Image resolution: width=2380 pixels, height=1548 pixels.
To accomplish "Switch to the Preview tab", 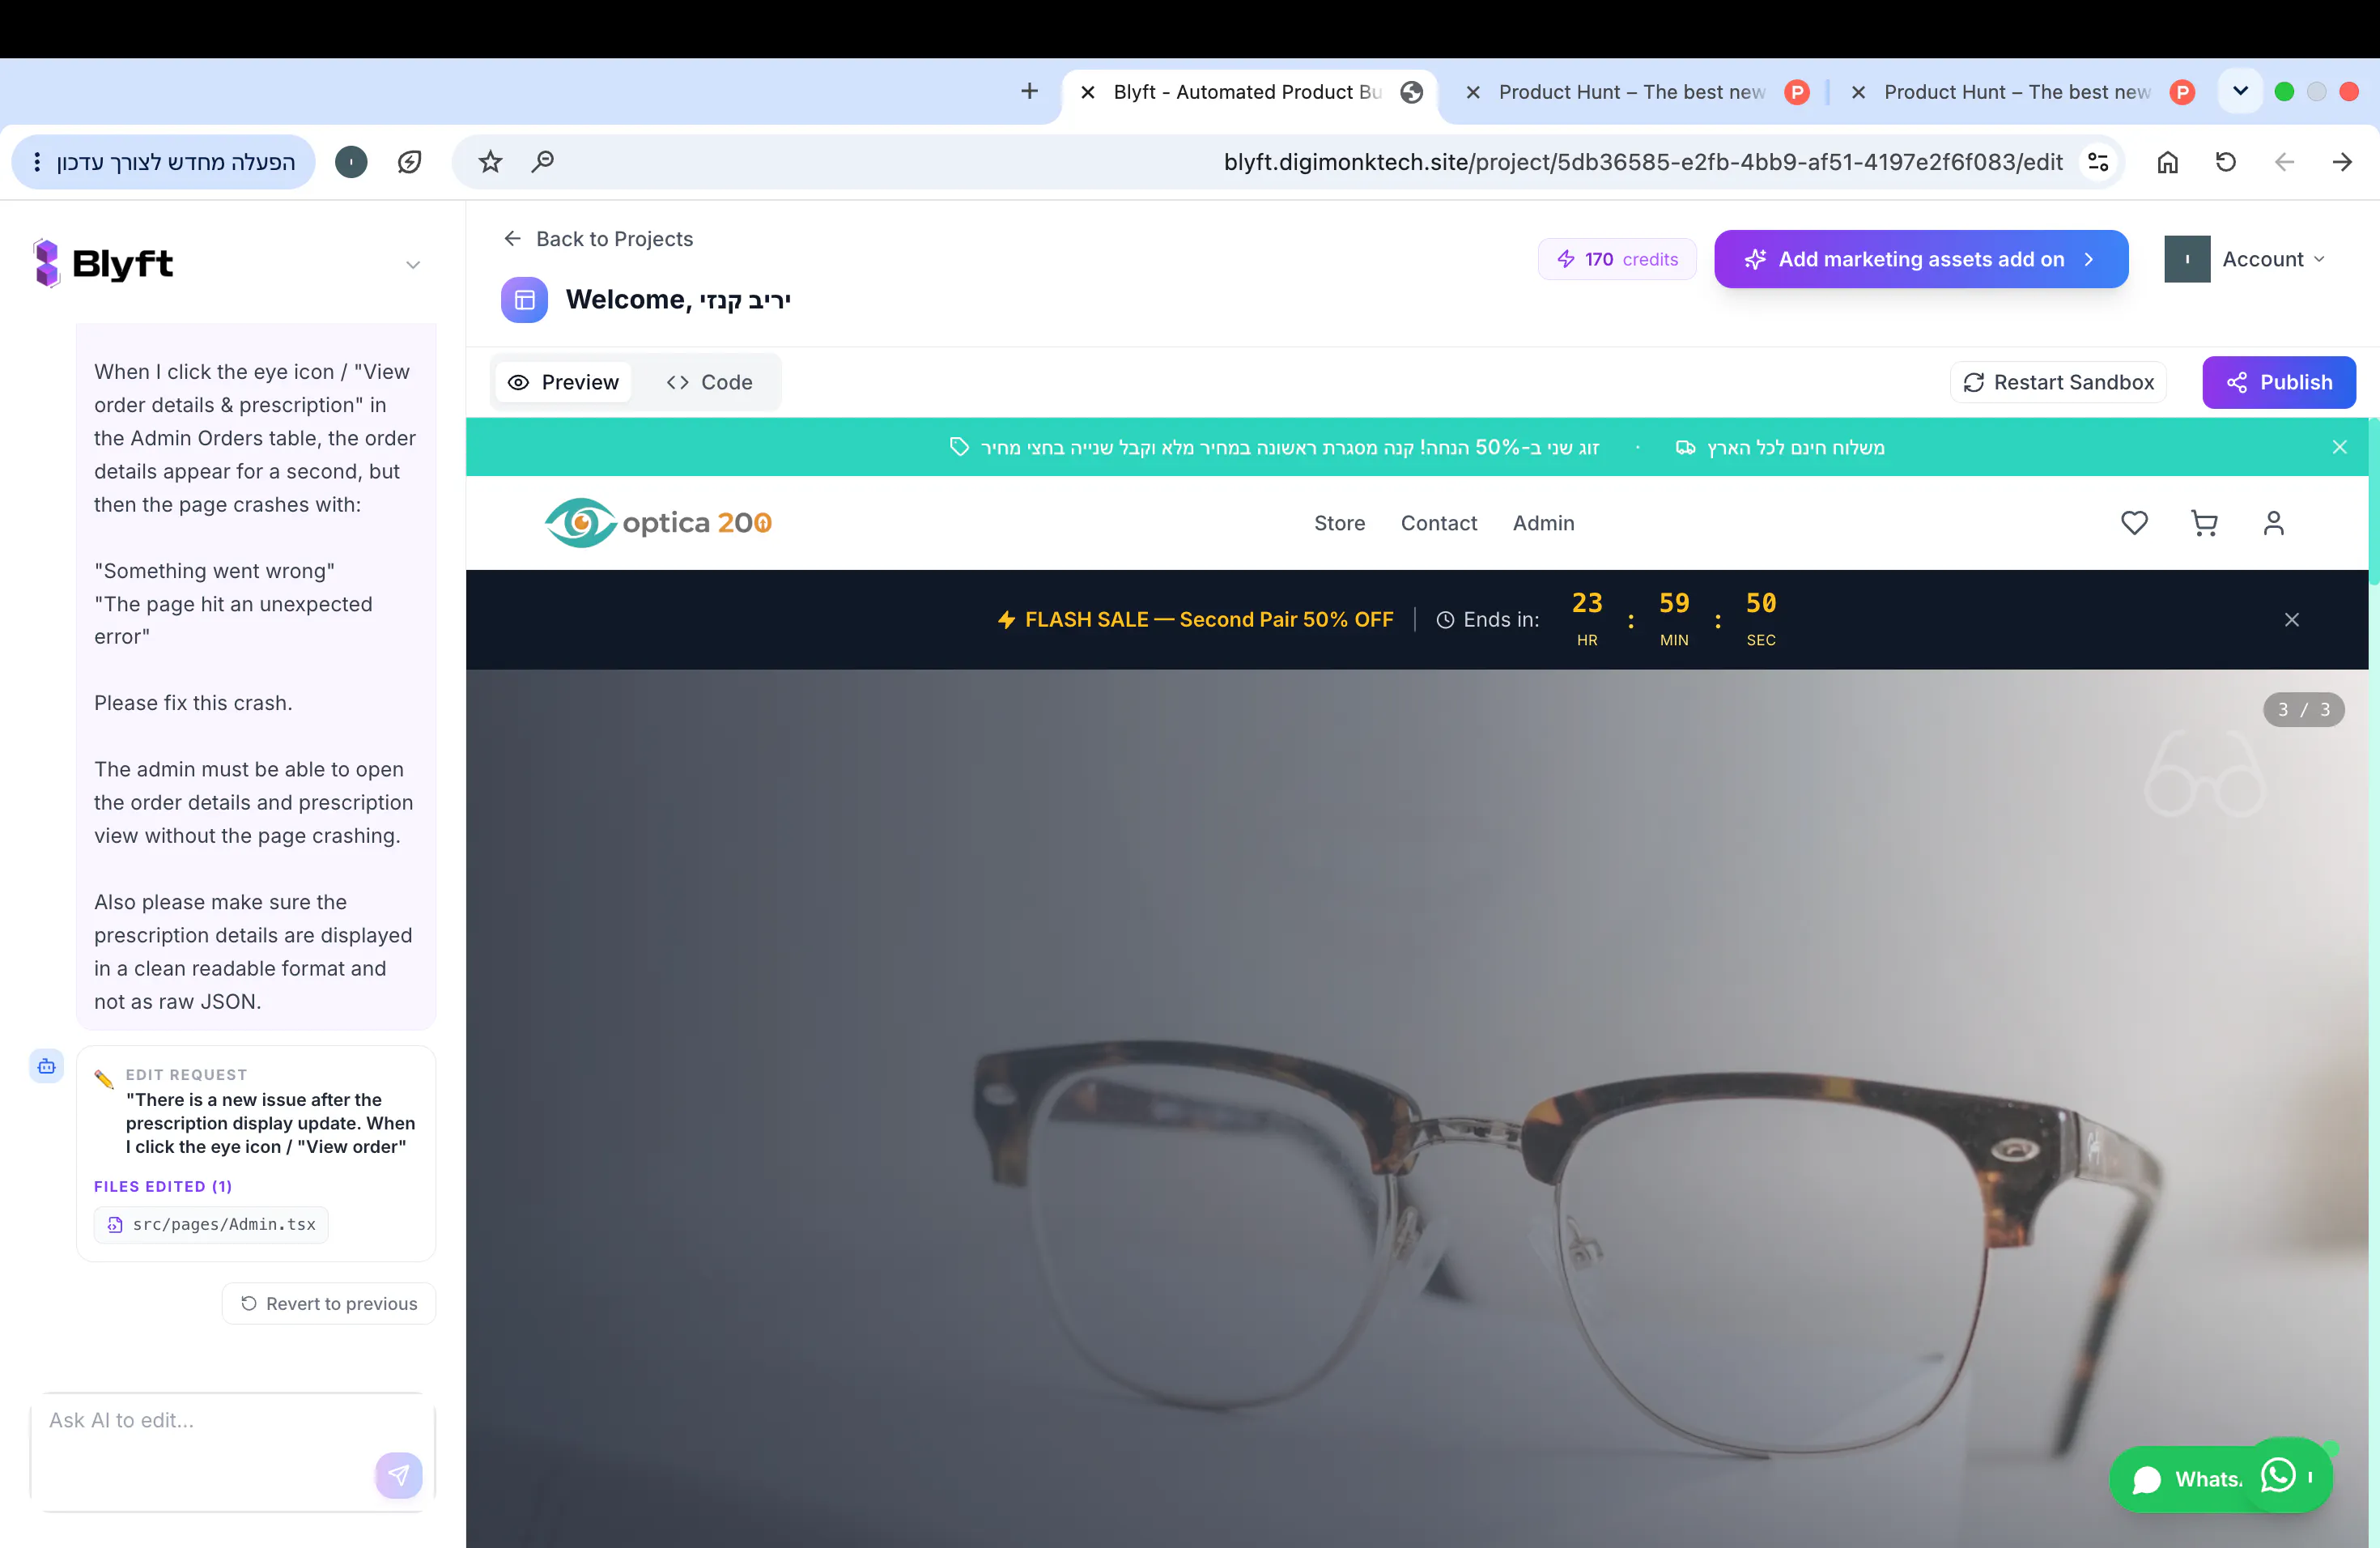I will coord(563,382).
